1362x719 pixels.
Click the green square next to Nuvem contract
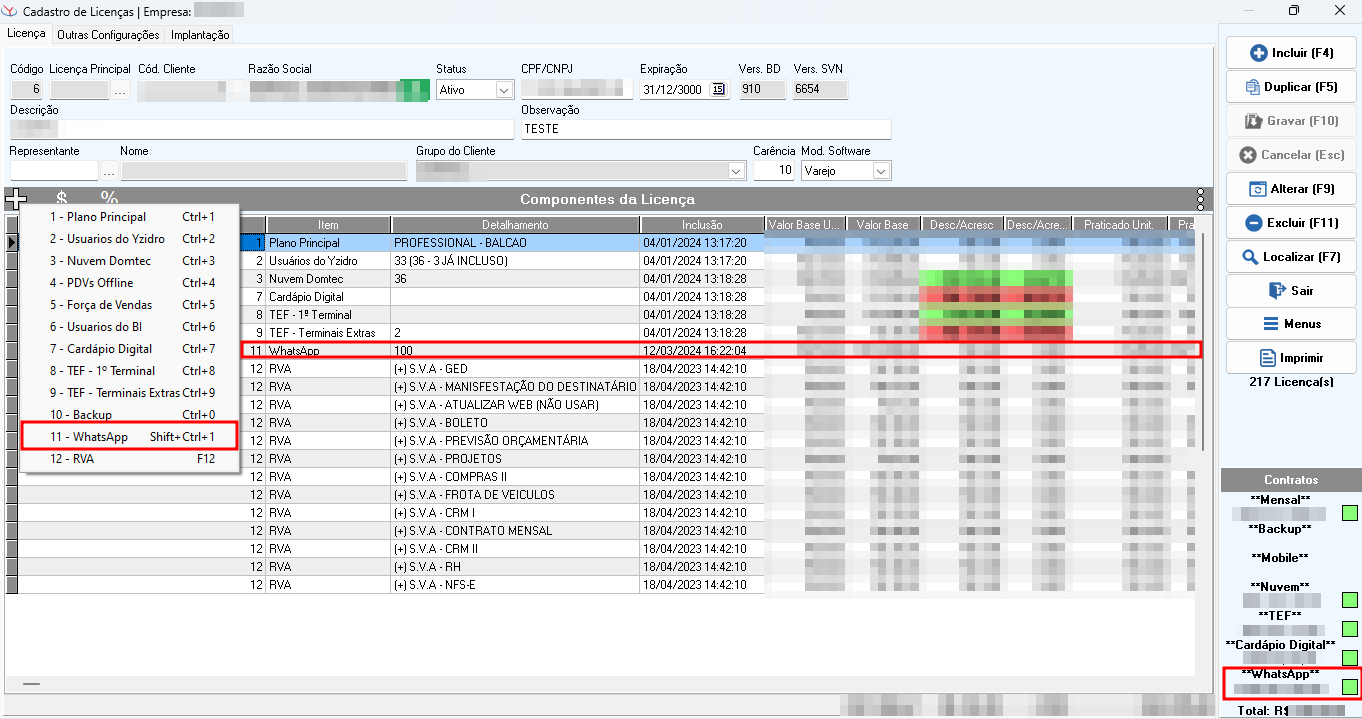click(1349, 600)
